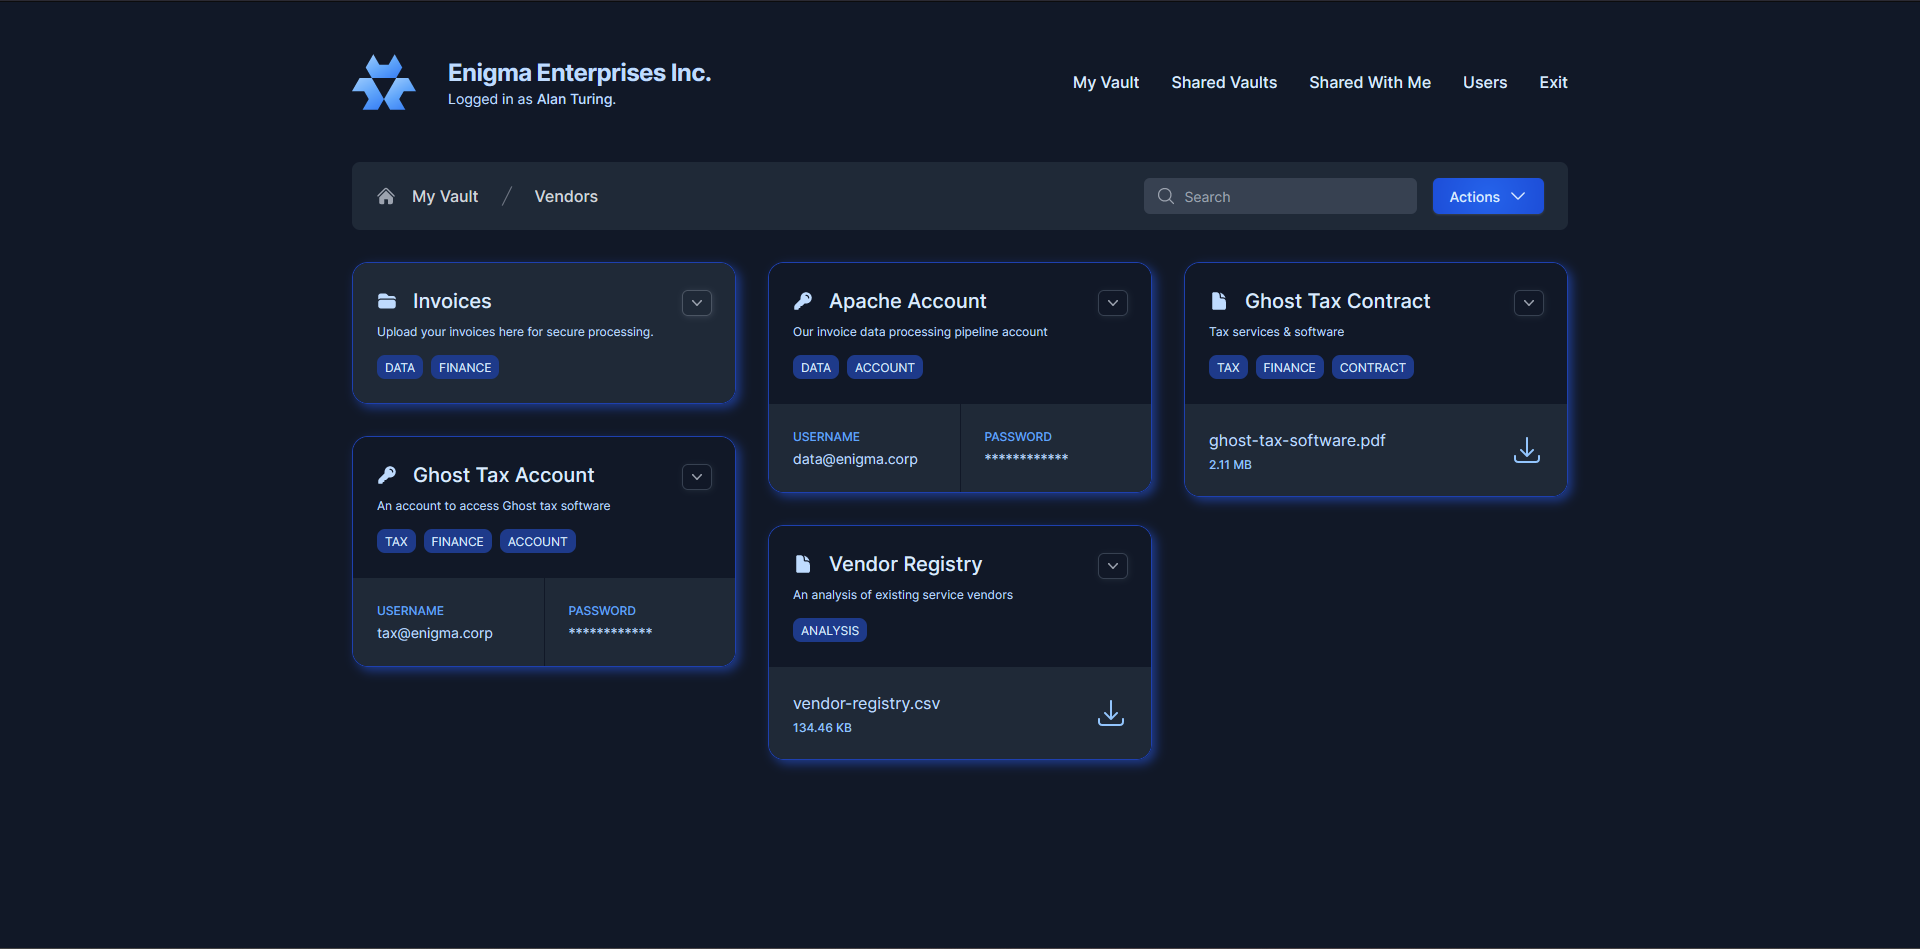Click the Ghost Tax Account key icon
Viewport: 1920px width, 949px height.
pyautogui.click(x=387, y=475)
